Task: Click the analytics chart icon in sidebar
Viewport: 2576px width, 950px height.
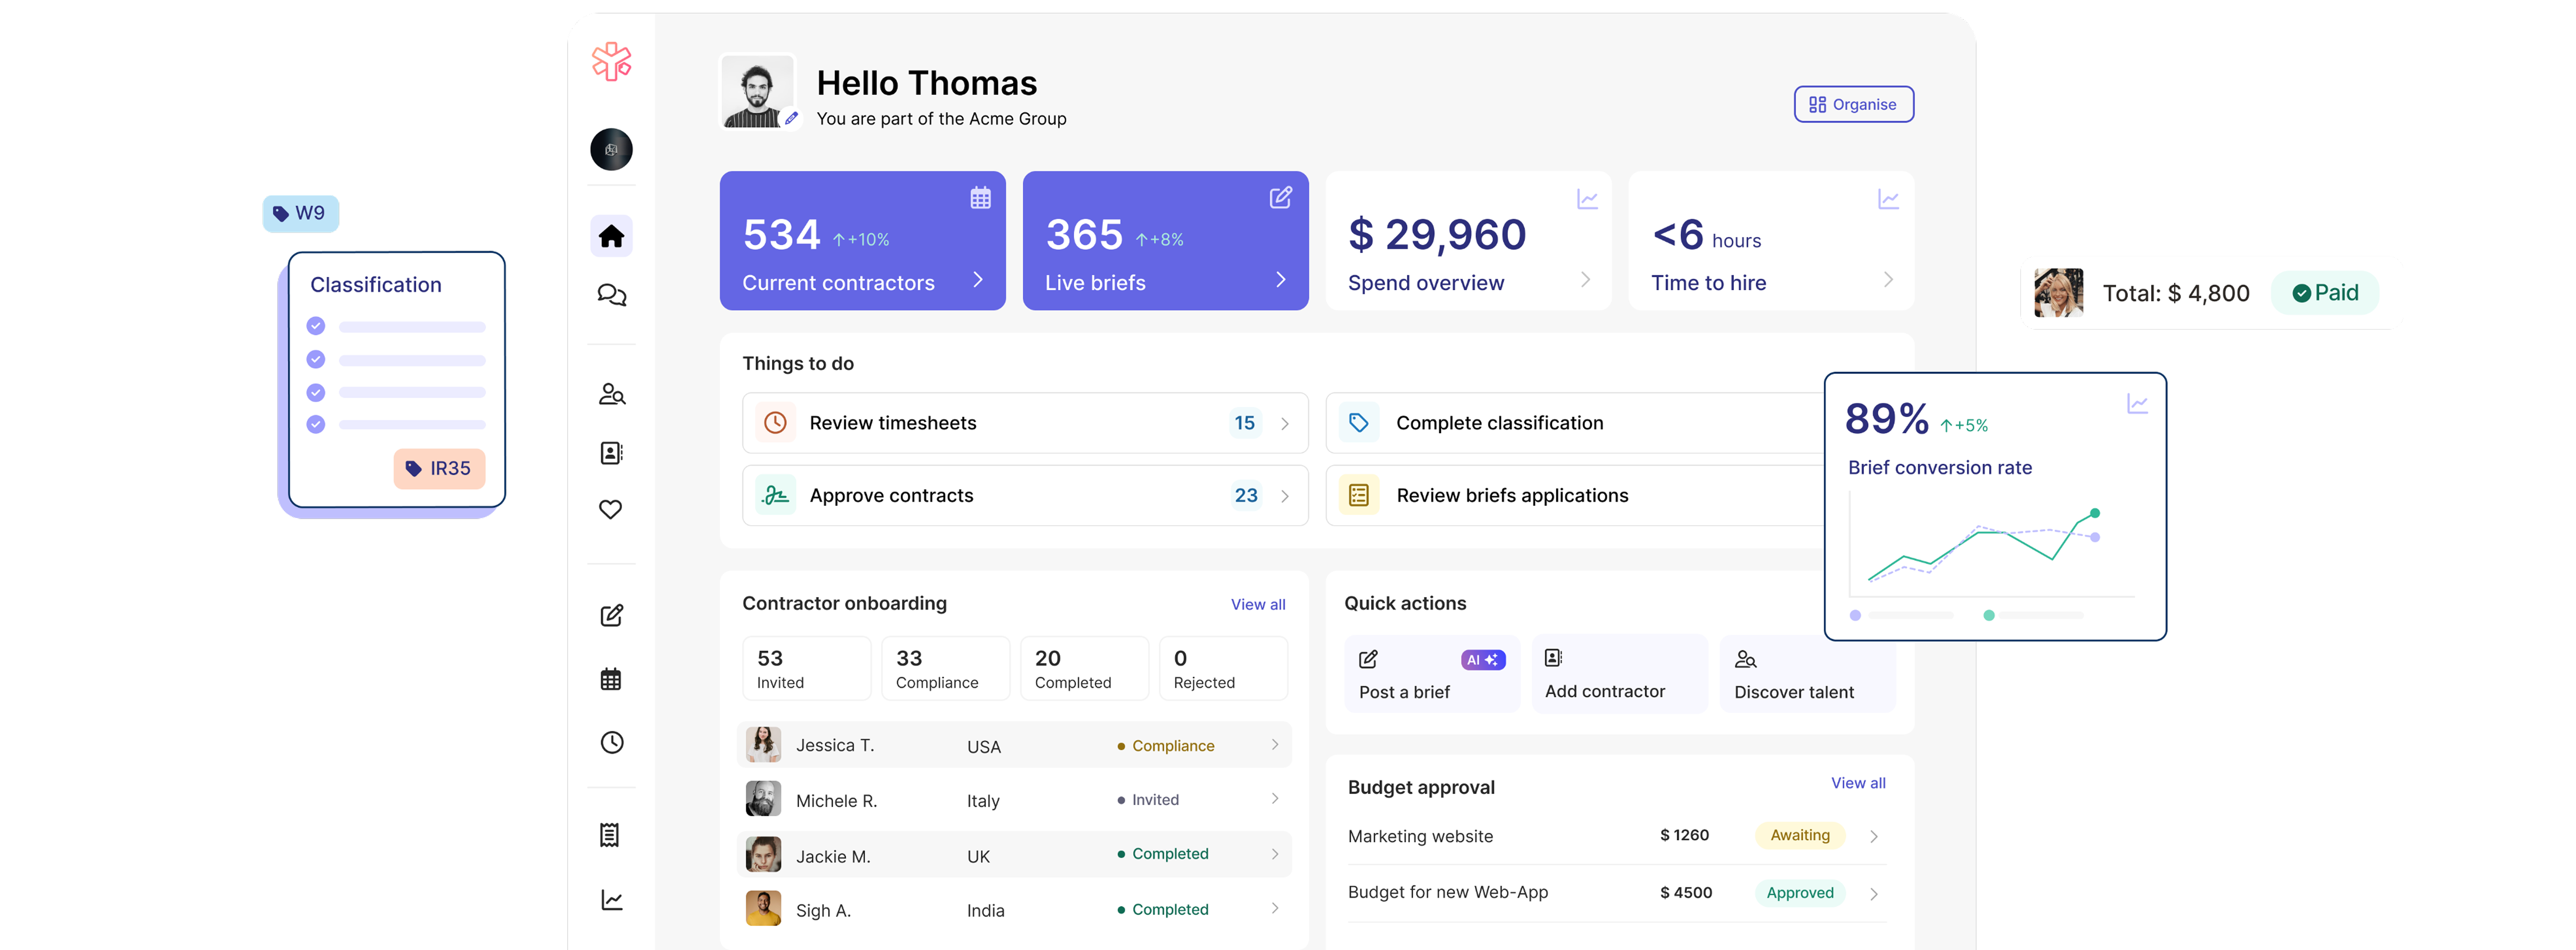Action: (611, 900)
